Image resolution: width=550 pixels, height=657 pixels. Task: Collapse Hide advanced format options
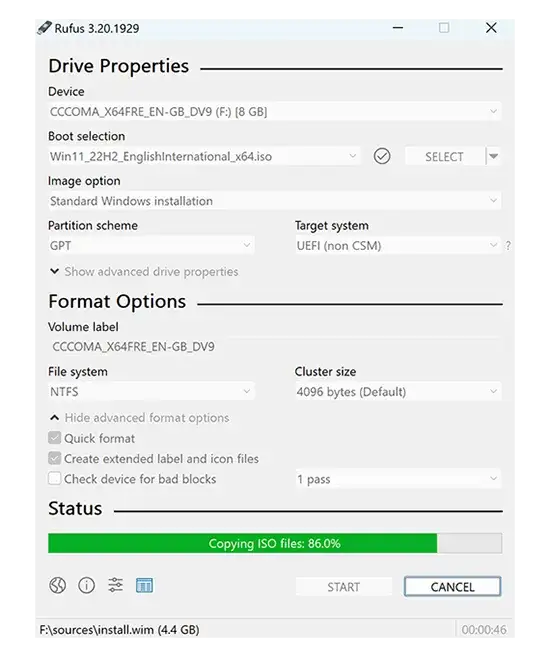(139, 418)
